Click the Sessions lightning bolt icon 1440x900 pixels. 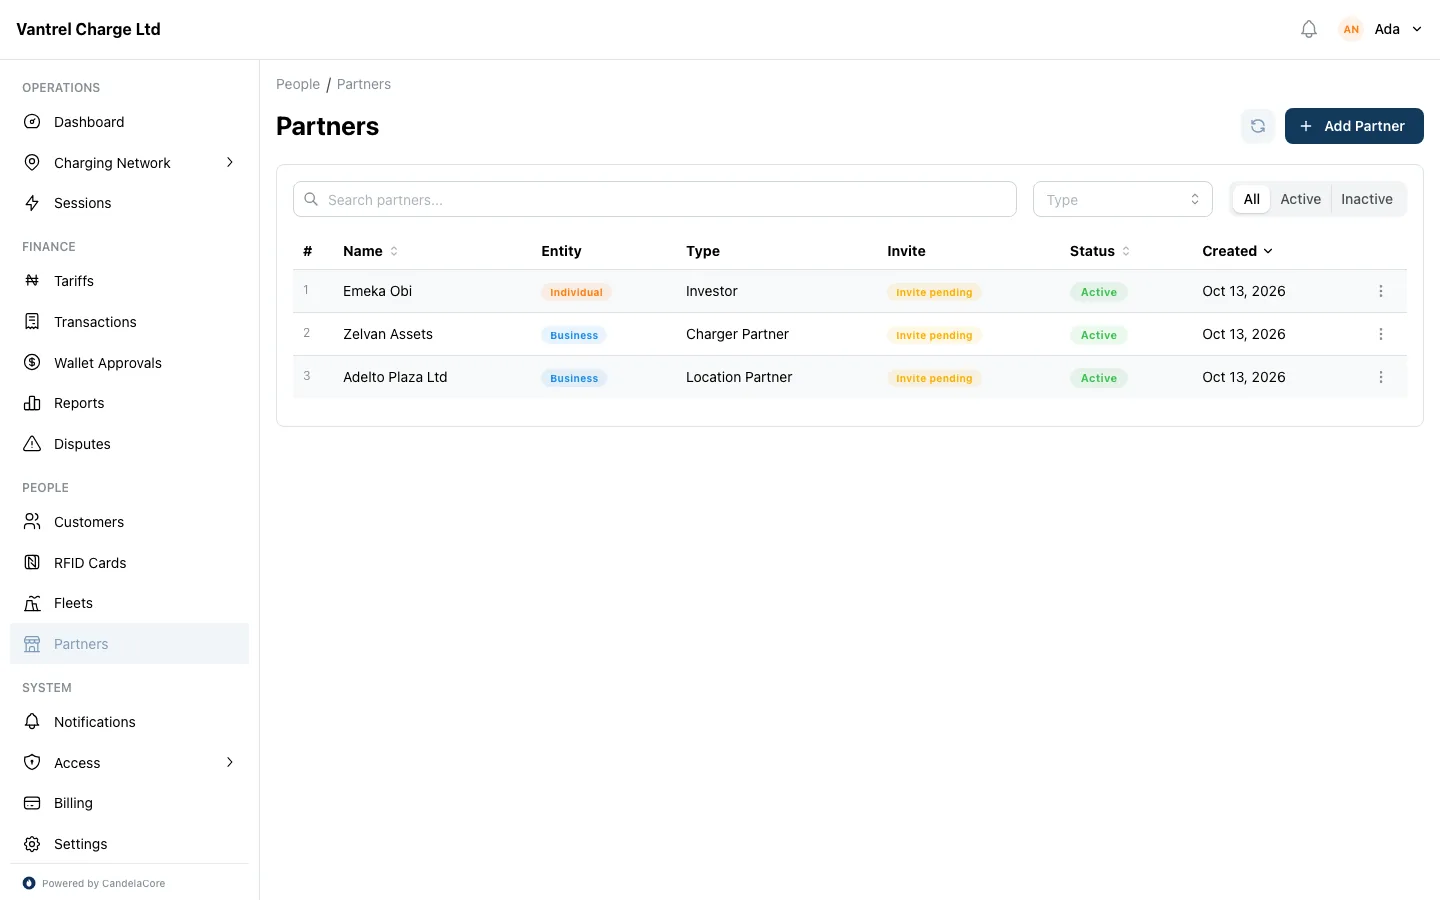(x=32, y=203)
